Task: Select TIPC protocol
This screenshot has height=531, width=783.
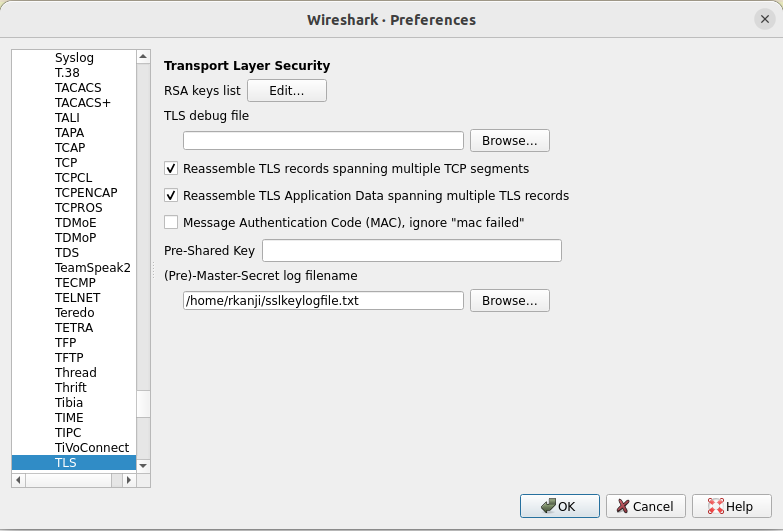Action: tap(74, 432)
